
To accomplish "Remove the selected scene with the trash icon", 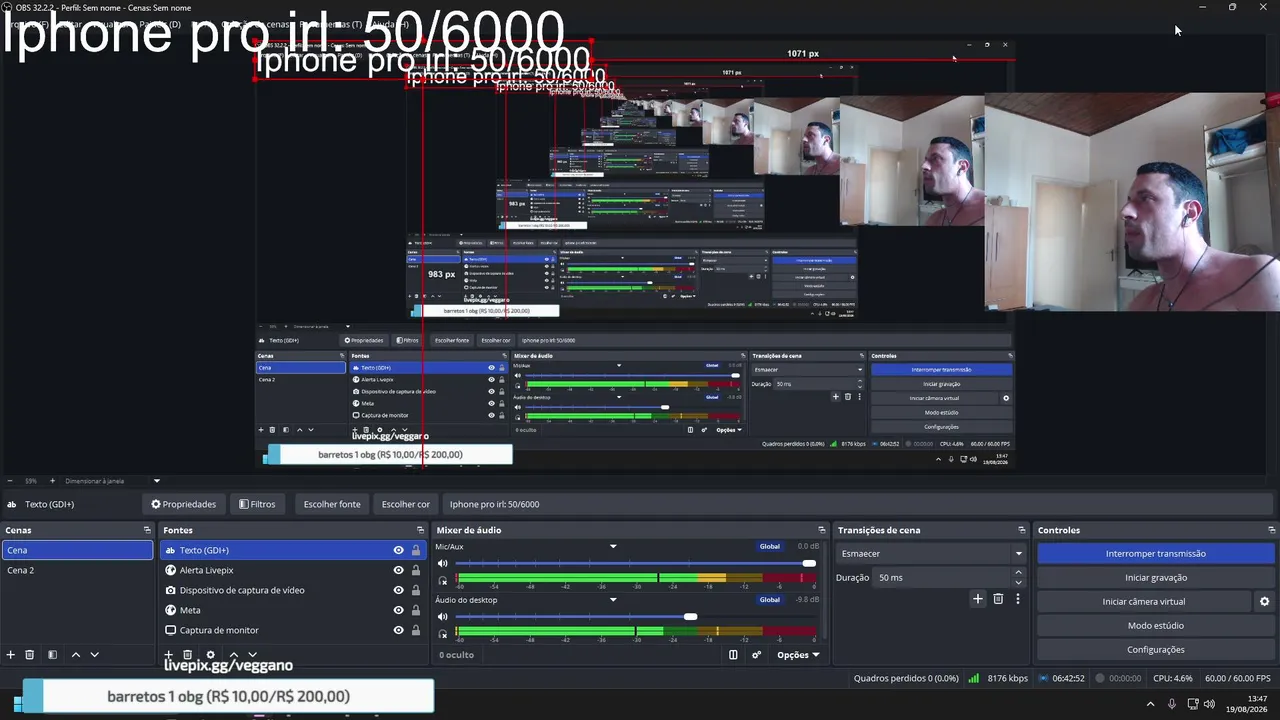I will tap(30, 655).
